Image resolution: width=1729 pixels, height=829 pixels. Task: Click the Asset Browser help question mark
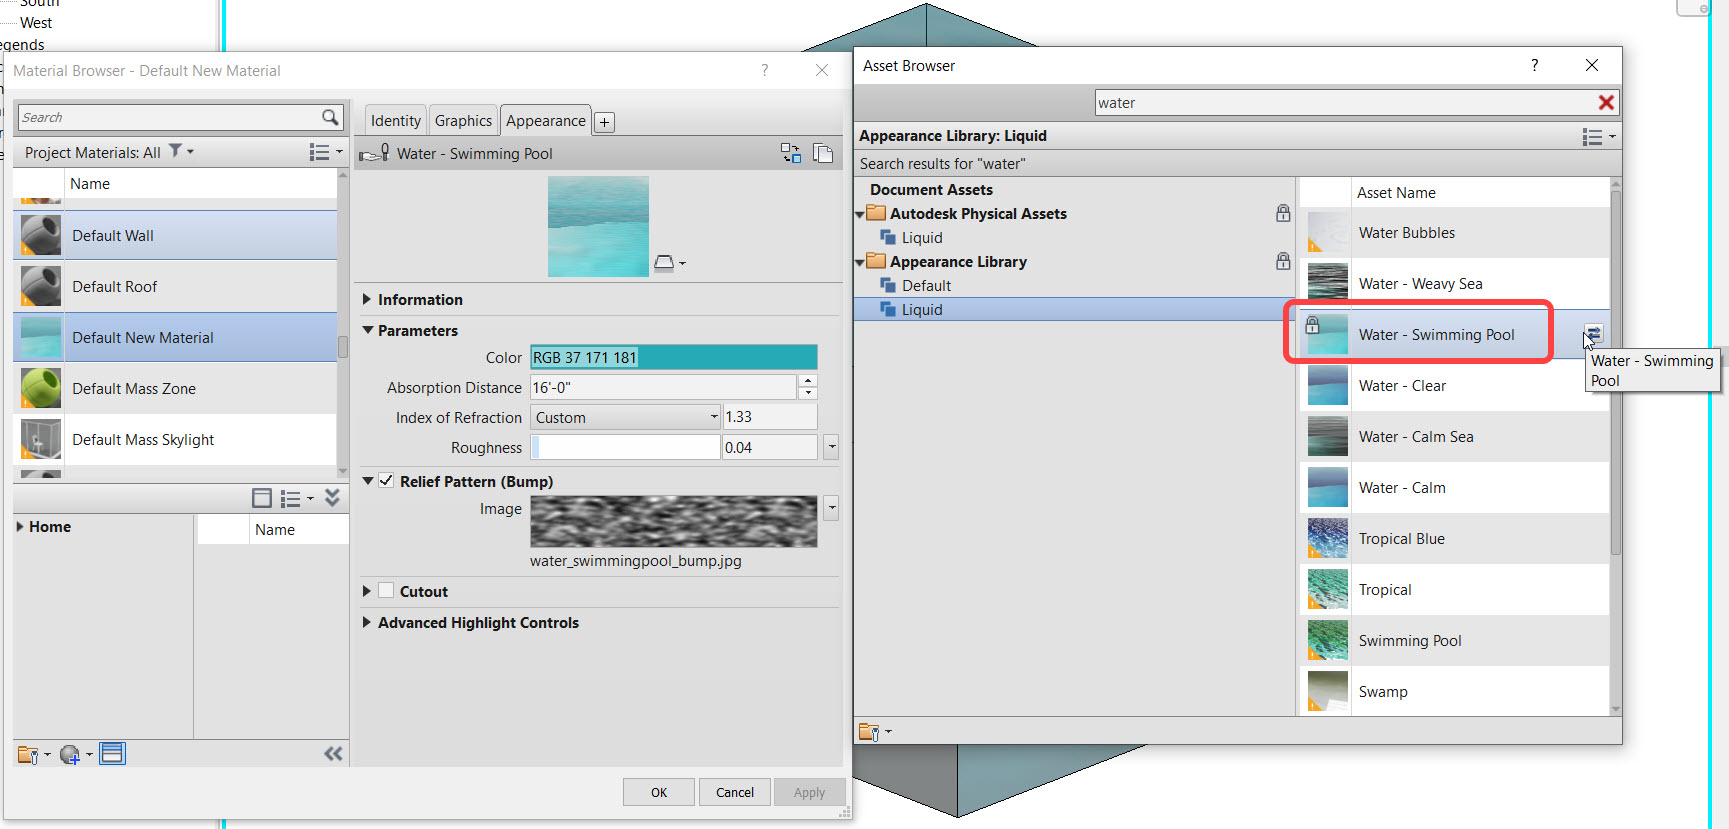click(1534, 65)
